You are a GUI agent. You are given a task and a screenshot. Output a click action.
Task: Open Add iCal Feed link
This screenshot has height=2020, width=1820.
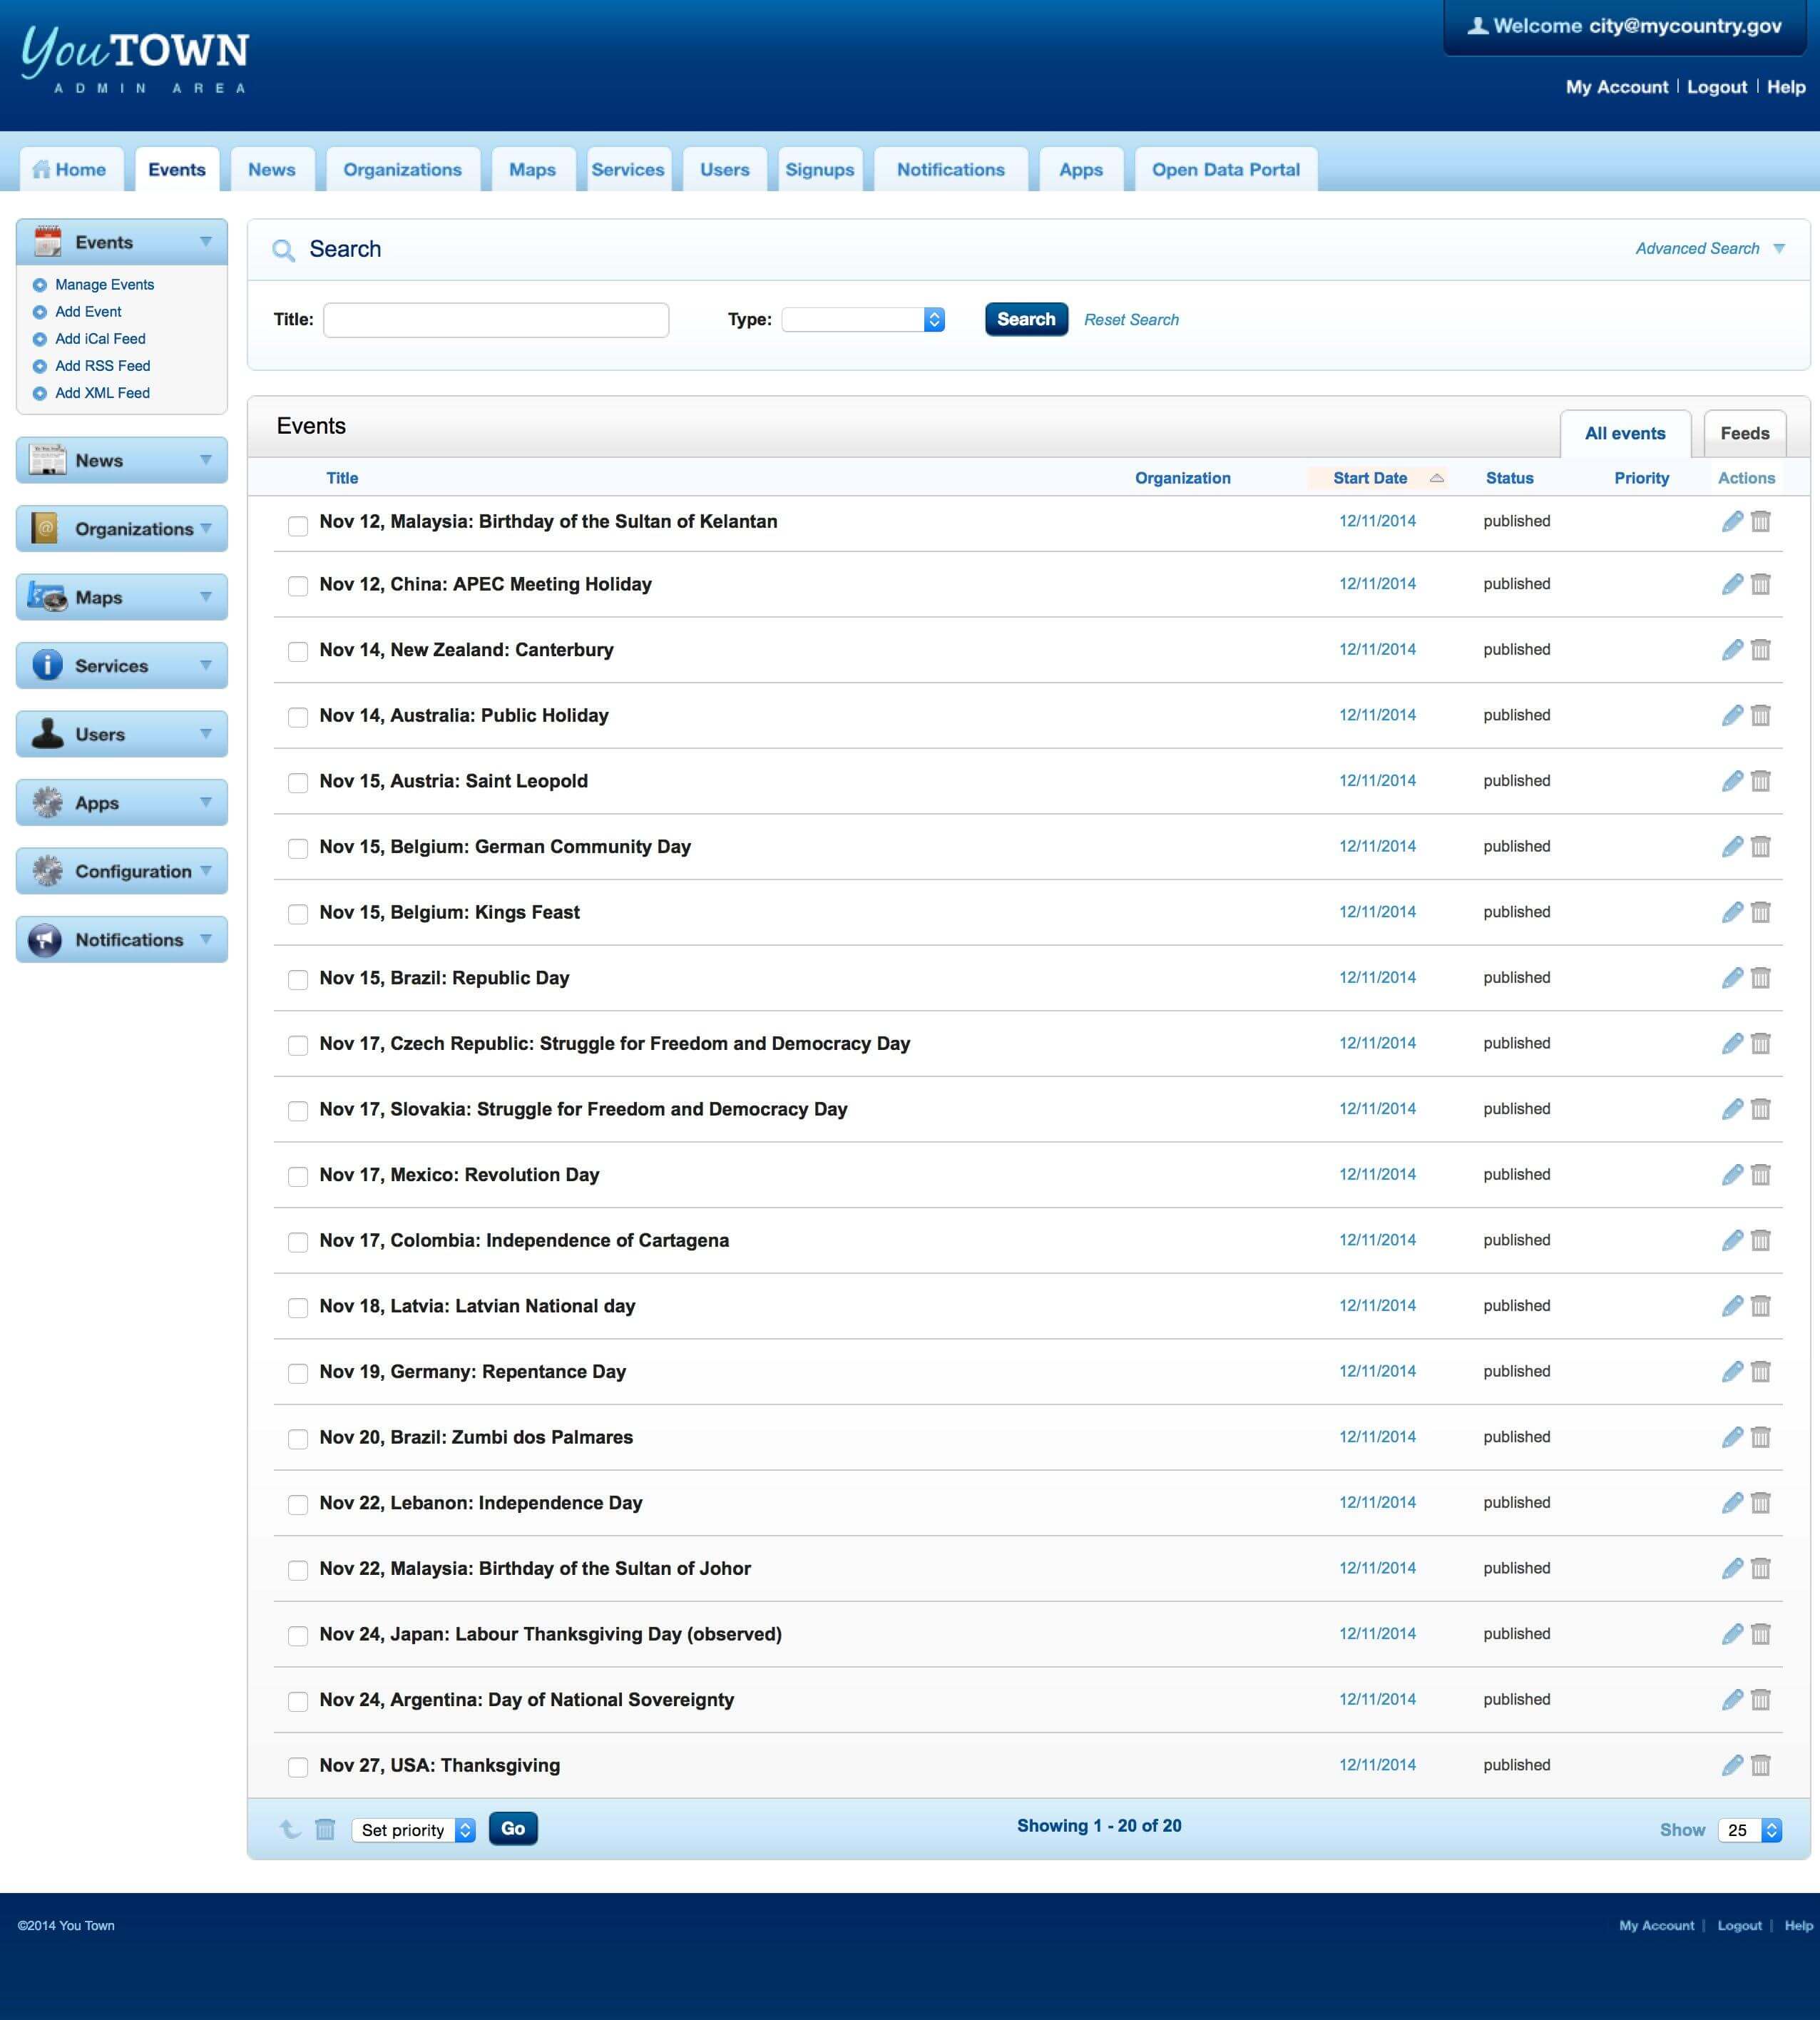click(100, 339)
